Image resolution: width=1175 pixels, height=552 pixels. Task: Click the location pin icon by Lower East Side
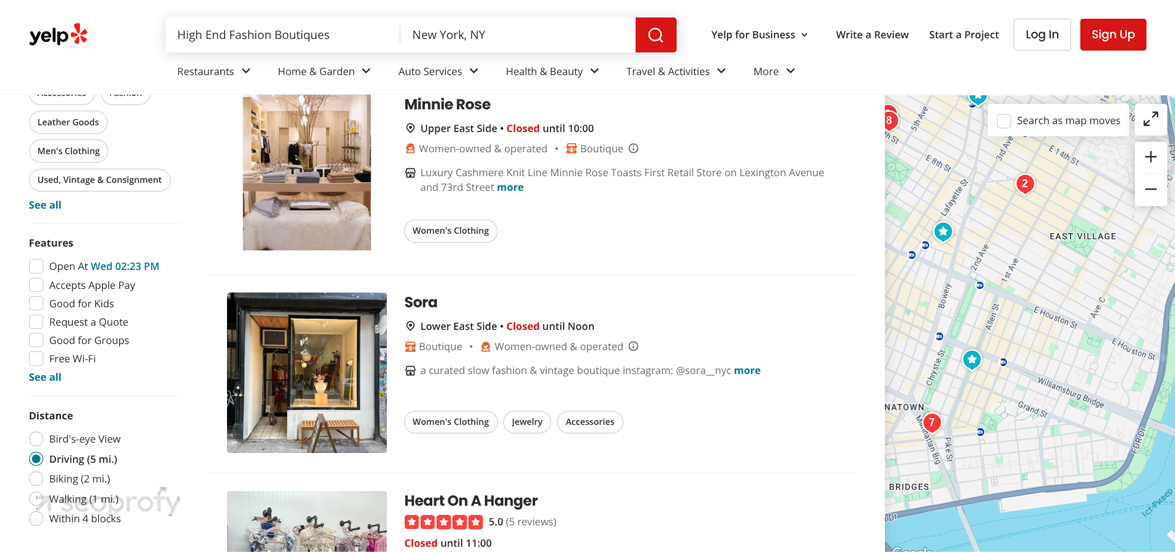coord(410,326)
